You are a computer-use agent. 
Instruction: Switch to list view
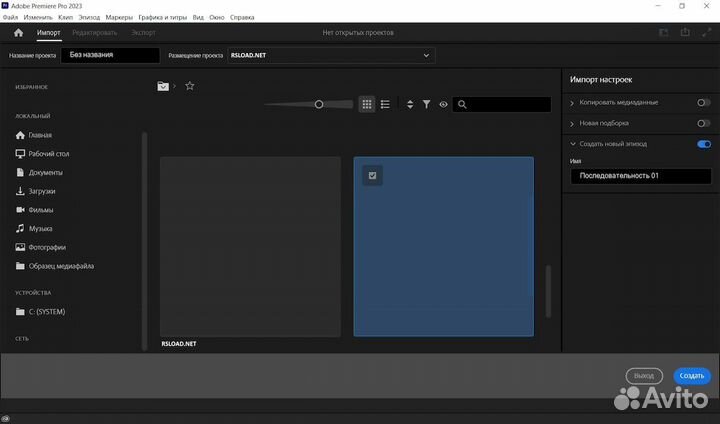coord(385,104)
